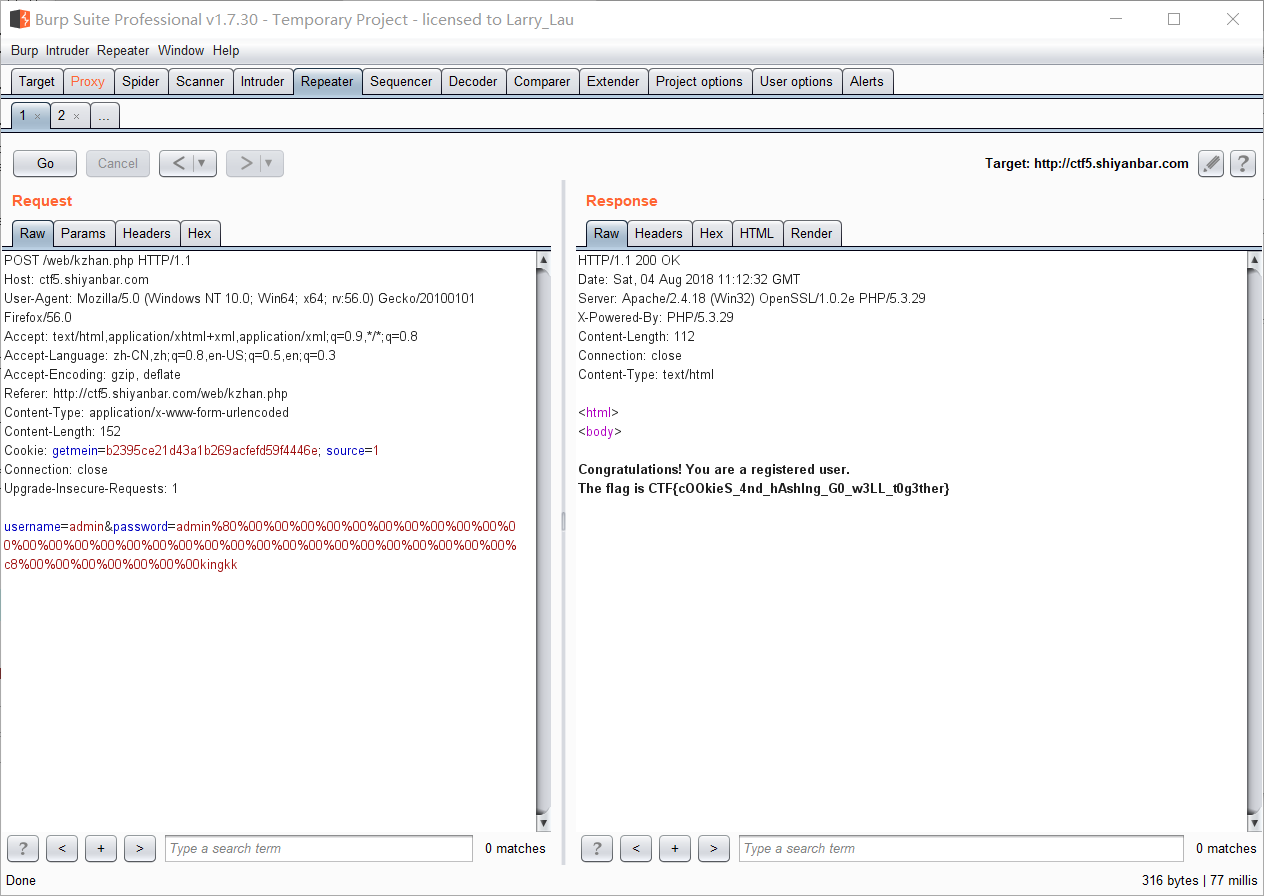Show response Render view

tap(812, 233)
